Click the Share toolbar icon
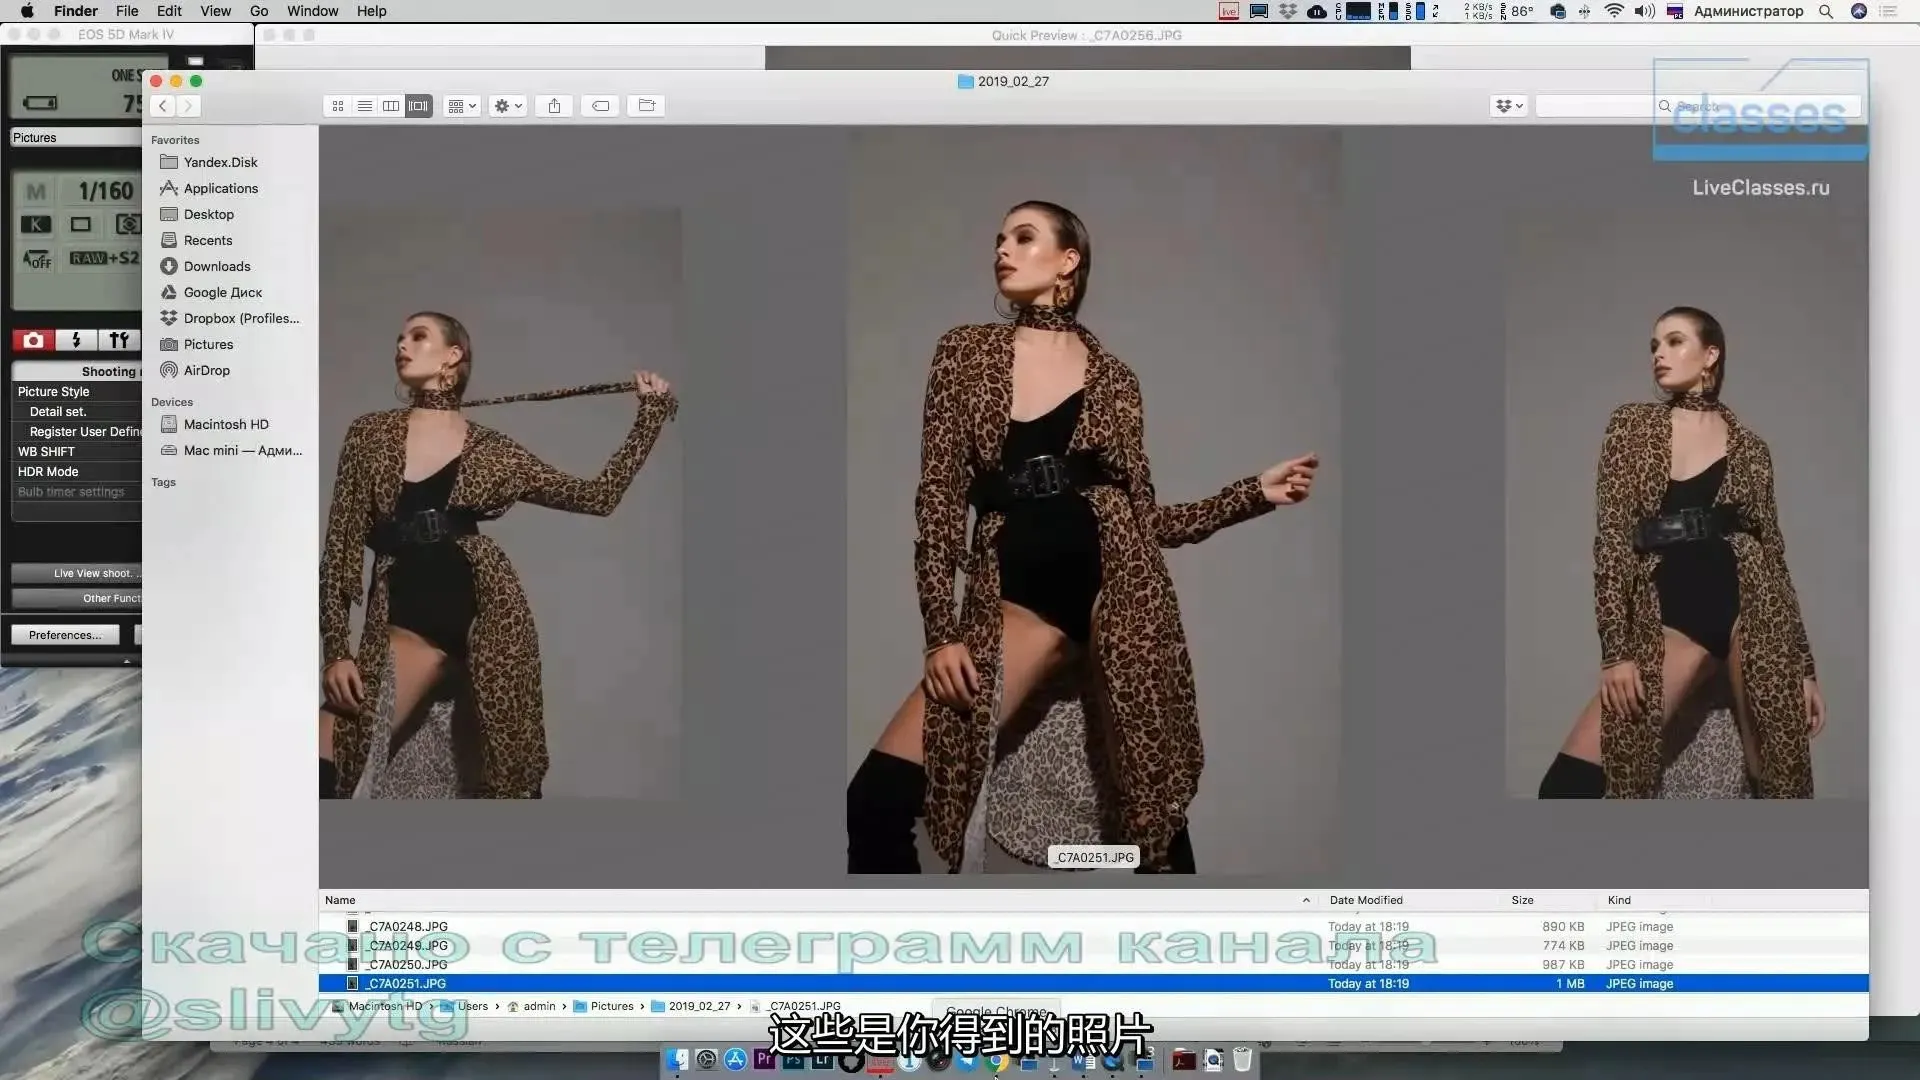The image size is (1920, 1080). tap(554, 106)
